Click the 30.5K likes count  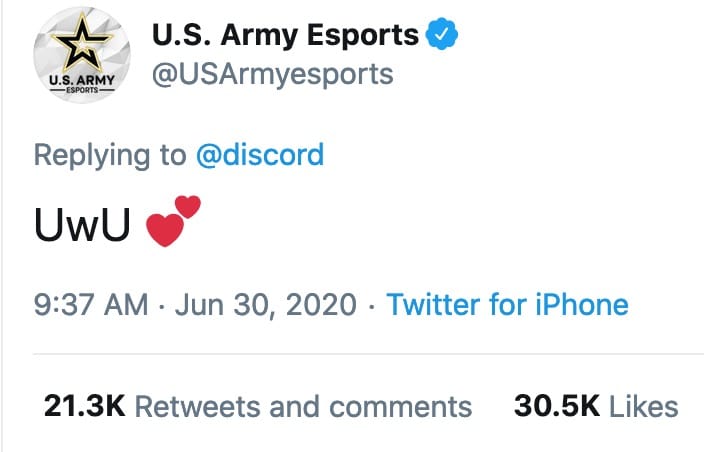[x=557, y=407]
